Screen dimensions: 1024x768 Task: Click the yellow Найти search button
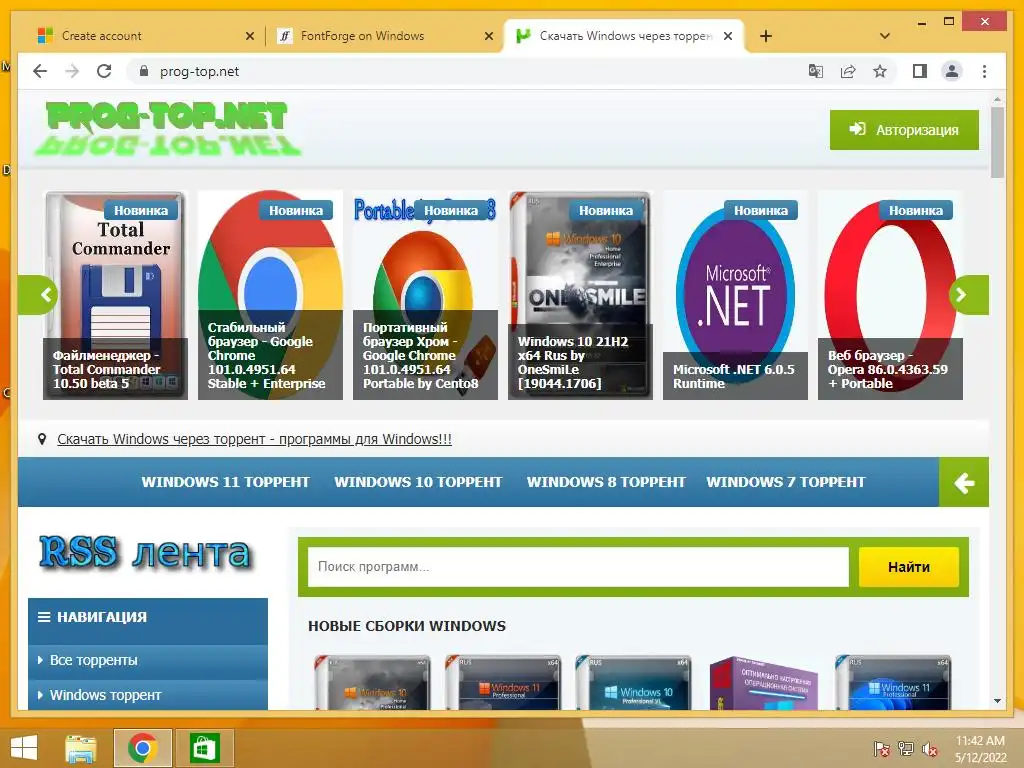point(908,567)
